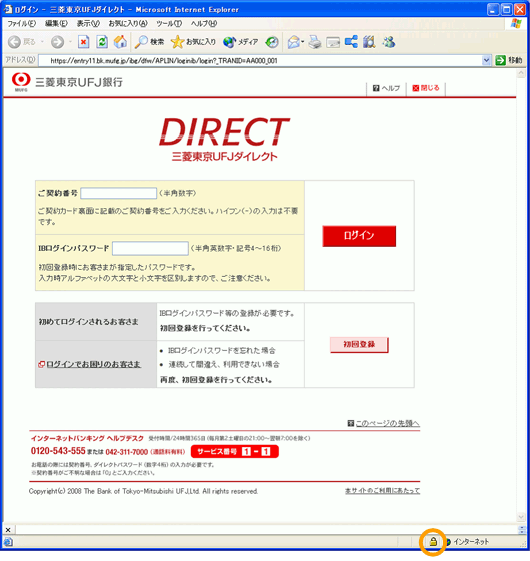The image size is (530, 561).
Task: Click the vertical scrollbar down arrow
Action: click(x=521, y=517)
